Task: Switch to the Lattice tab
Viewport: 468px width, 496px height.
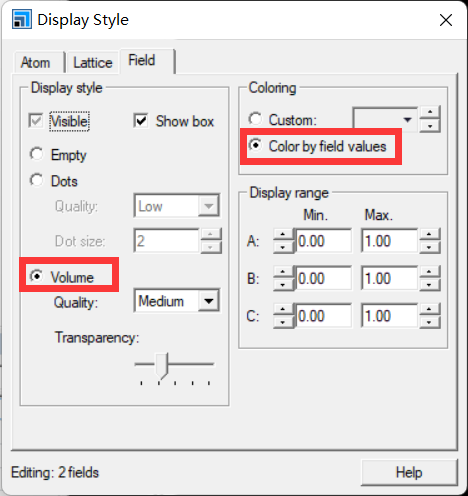Action: click(93, 62)
